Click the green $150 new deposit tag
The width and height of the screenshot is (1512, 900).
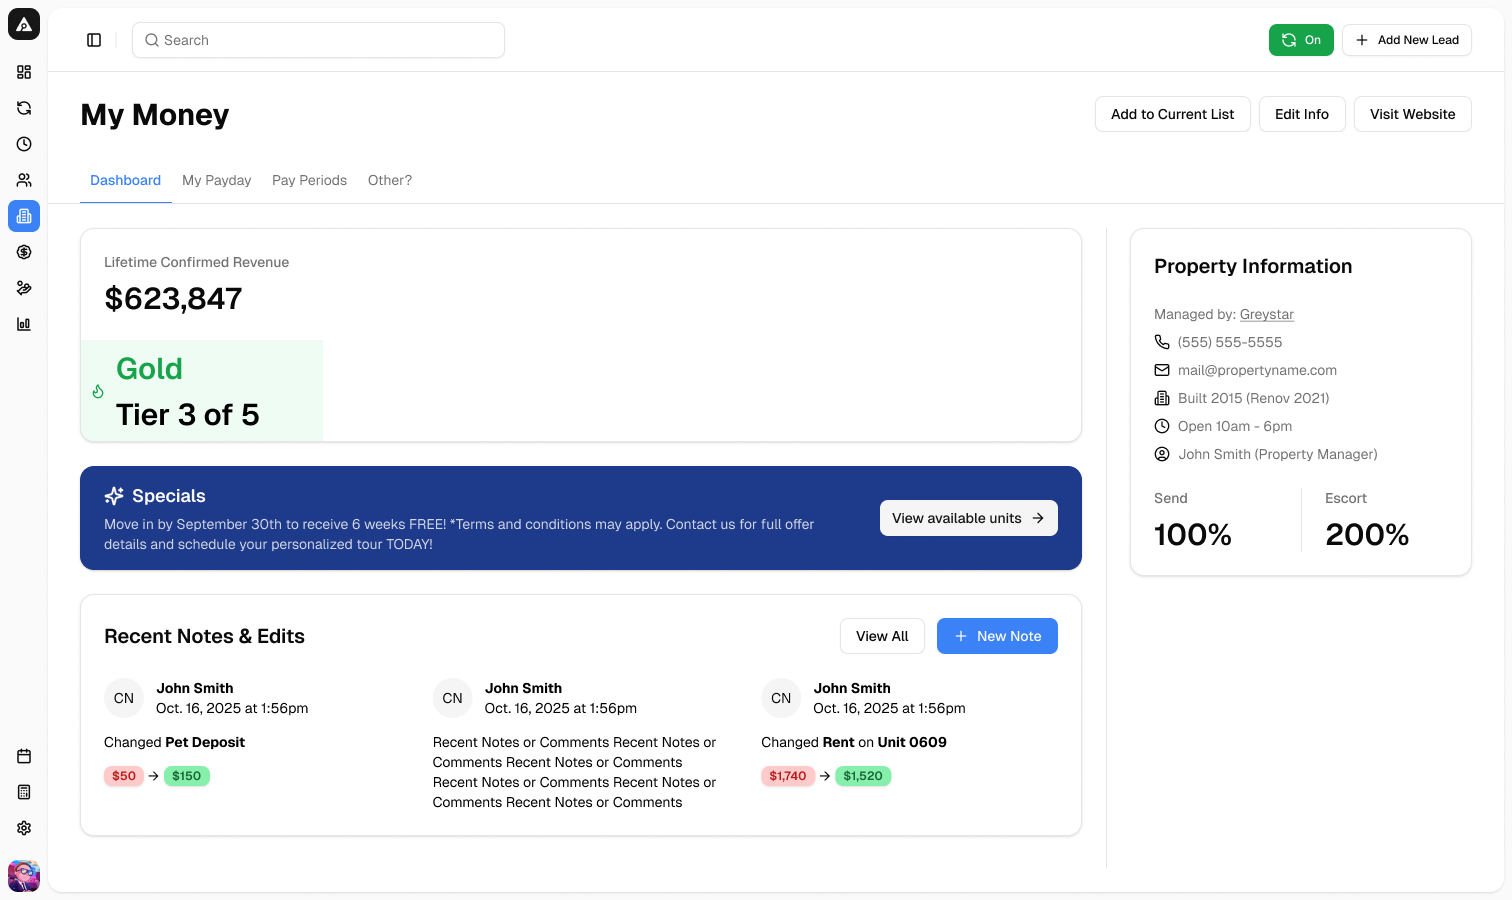point(187,776)
